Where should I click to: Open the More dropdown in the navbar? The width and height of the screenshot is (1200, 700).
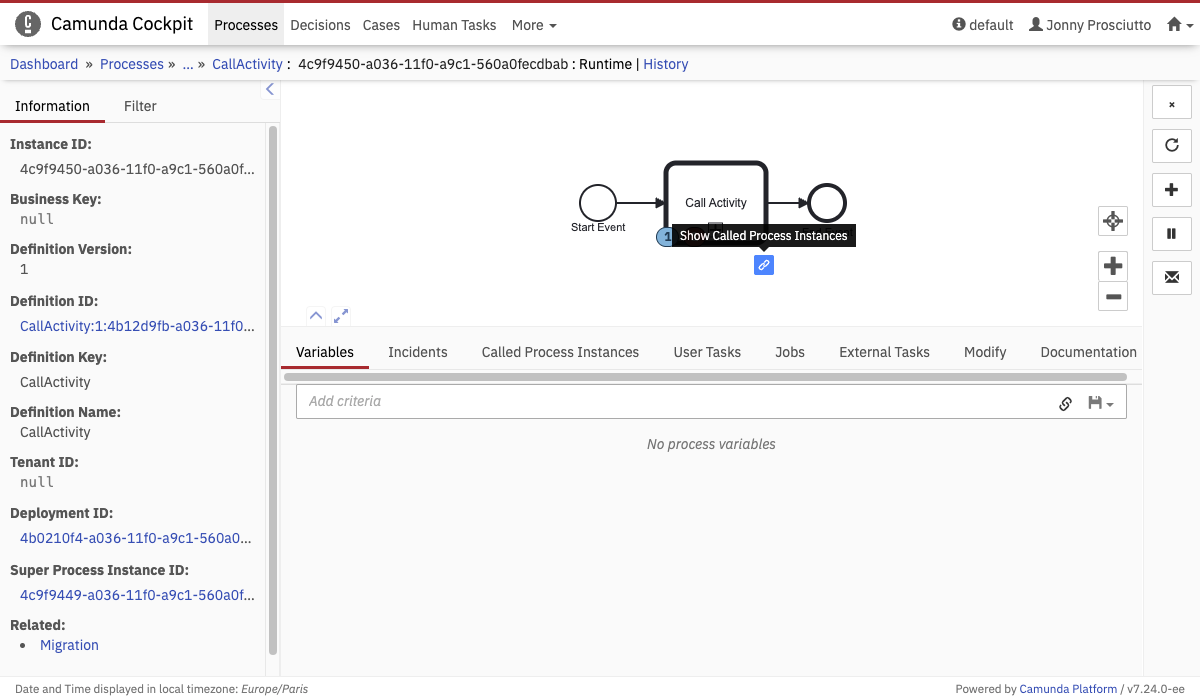pos(534,25)
